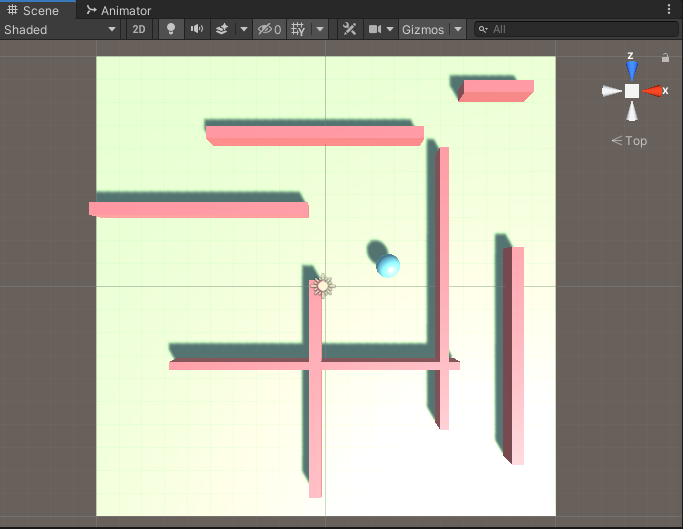Click the white bottom axis cone
The image size is (683, 529).
tap(632, 112)
